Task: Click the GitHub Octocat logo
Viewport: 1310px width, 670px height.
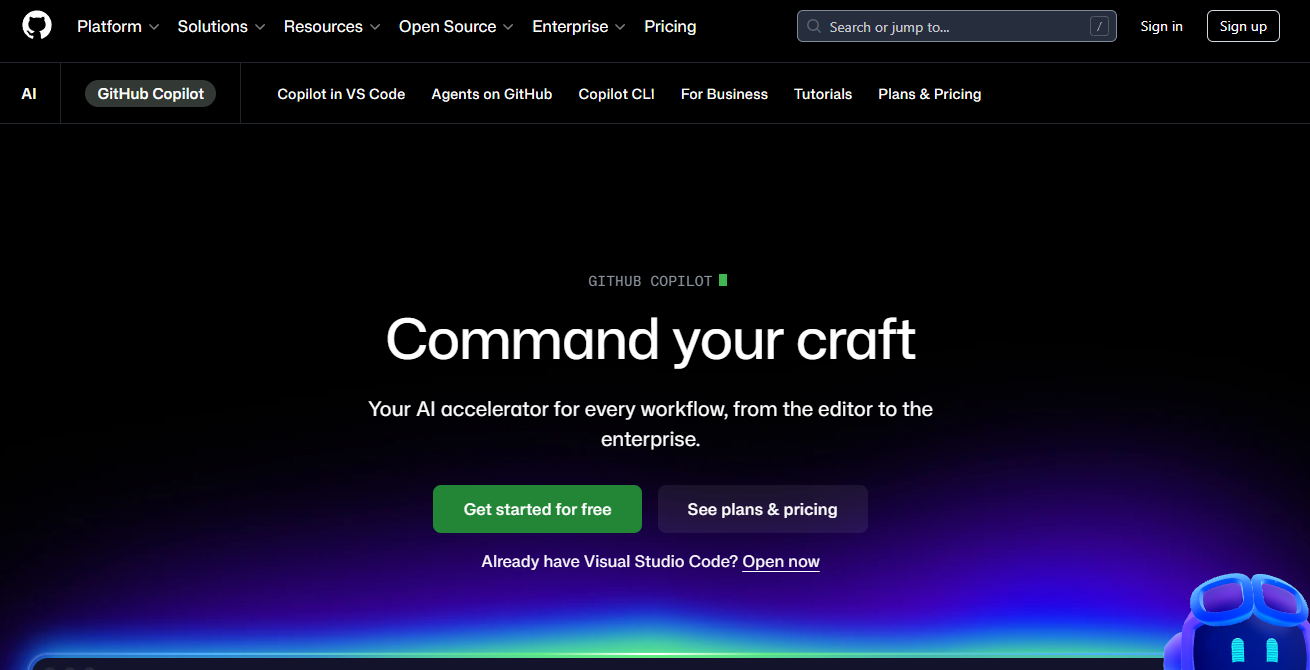Action: (37, 26)
